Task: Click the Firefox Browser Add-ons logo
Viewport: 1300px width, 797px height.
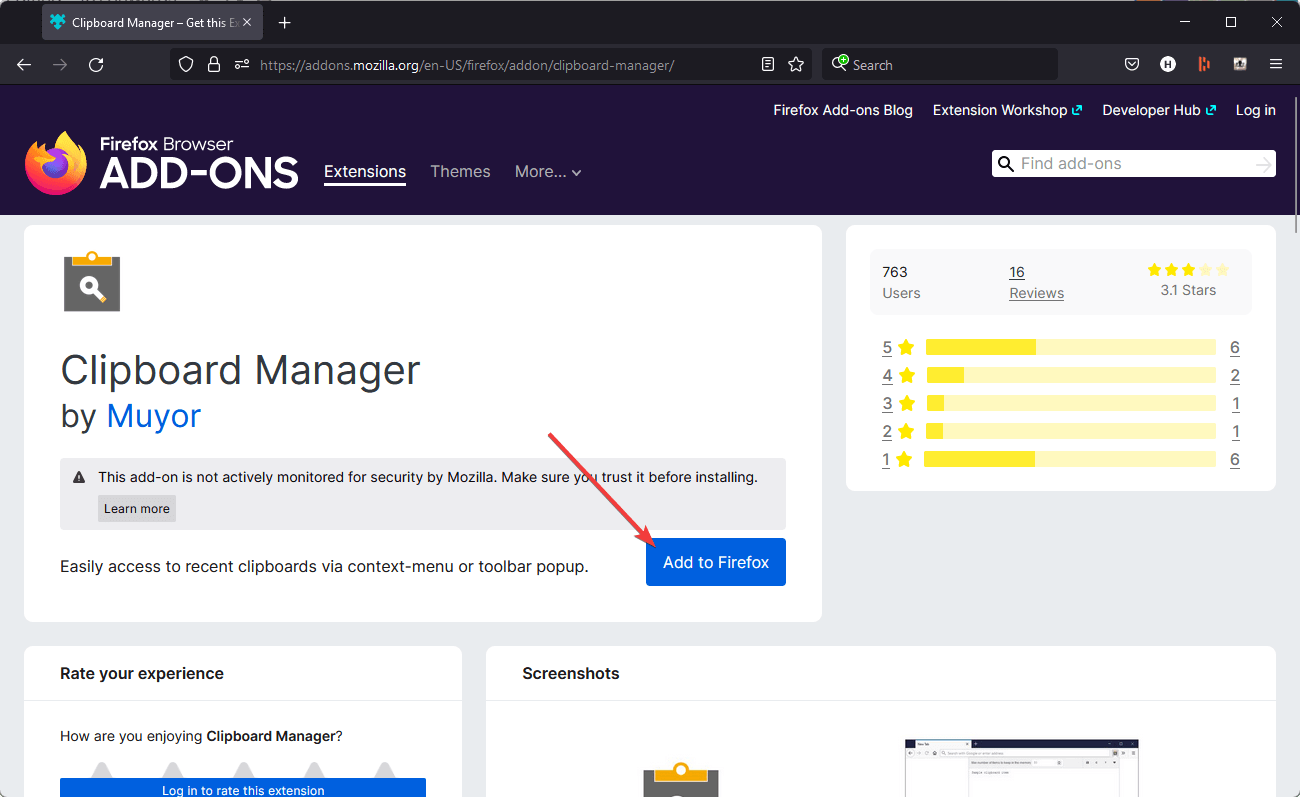Action: (x=162, y=163)
